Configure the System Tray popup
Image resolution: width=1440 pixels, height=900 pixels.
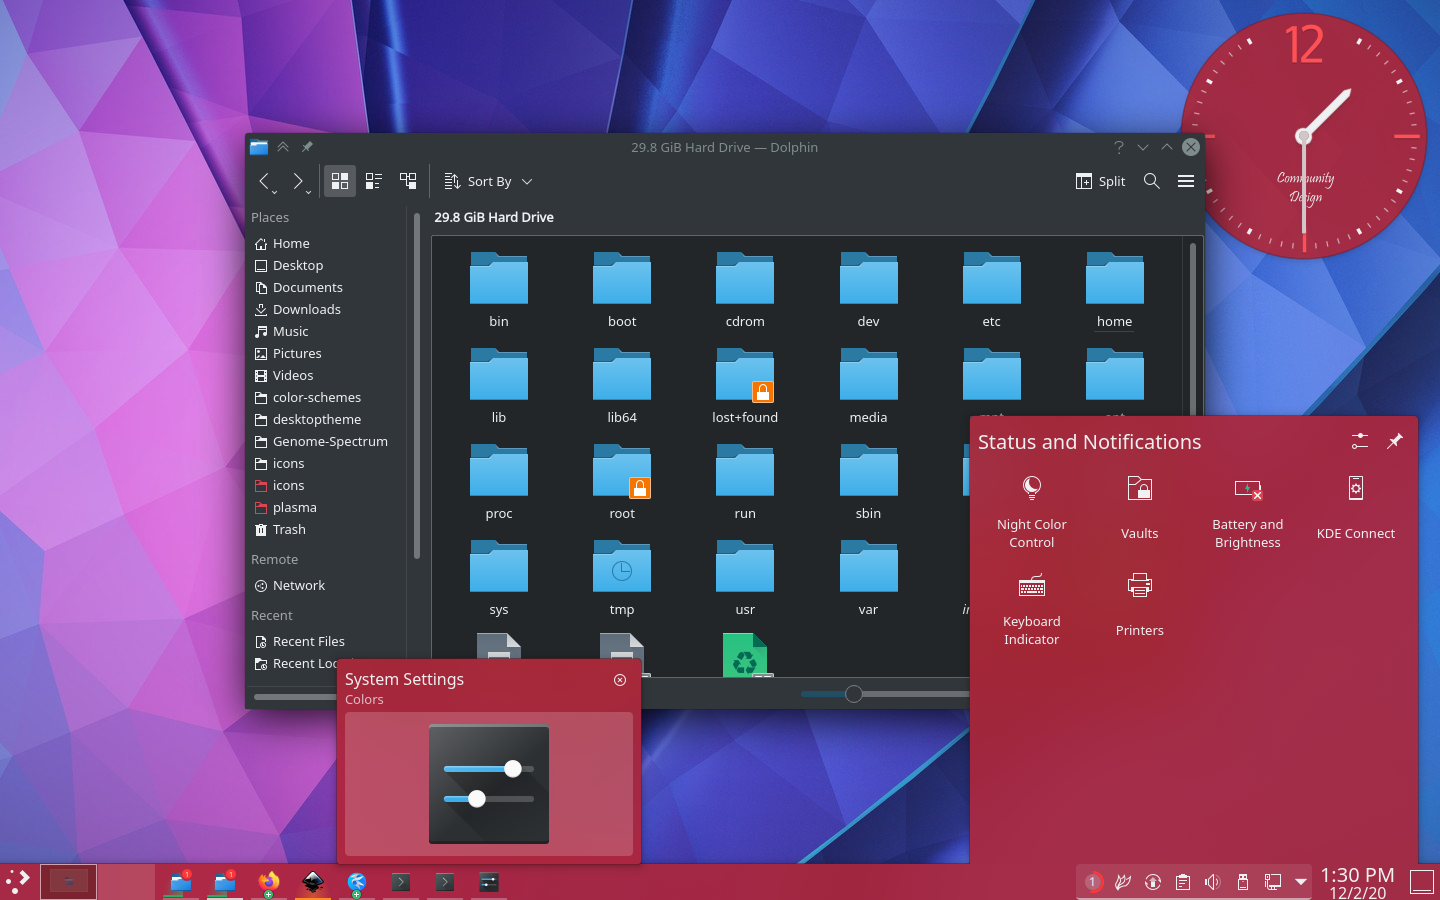click(x=1360, y=441)
